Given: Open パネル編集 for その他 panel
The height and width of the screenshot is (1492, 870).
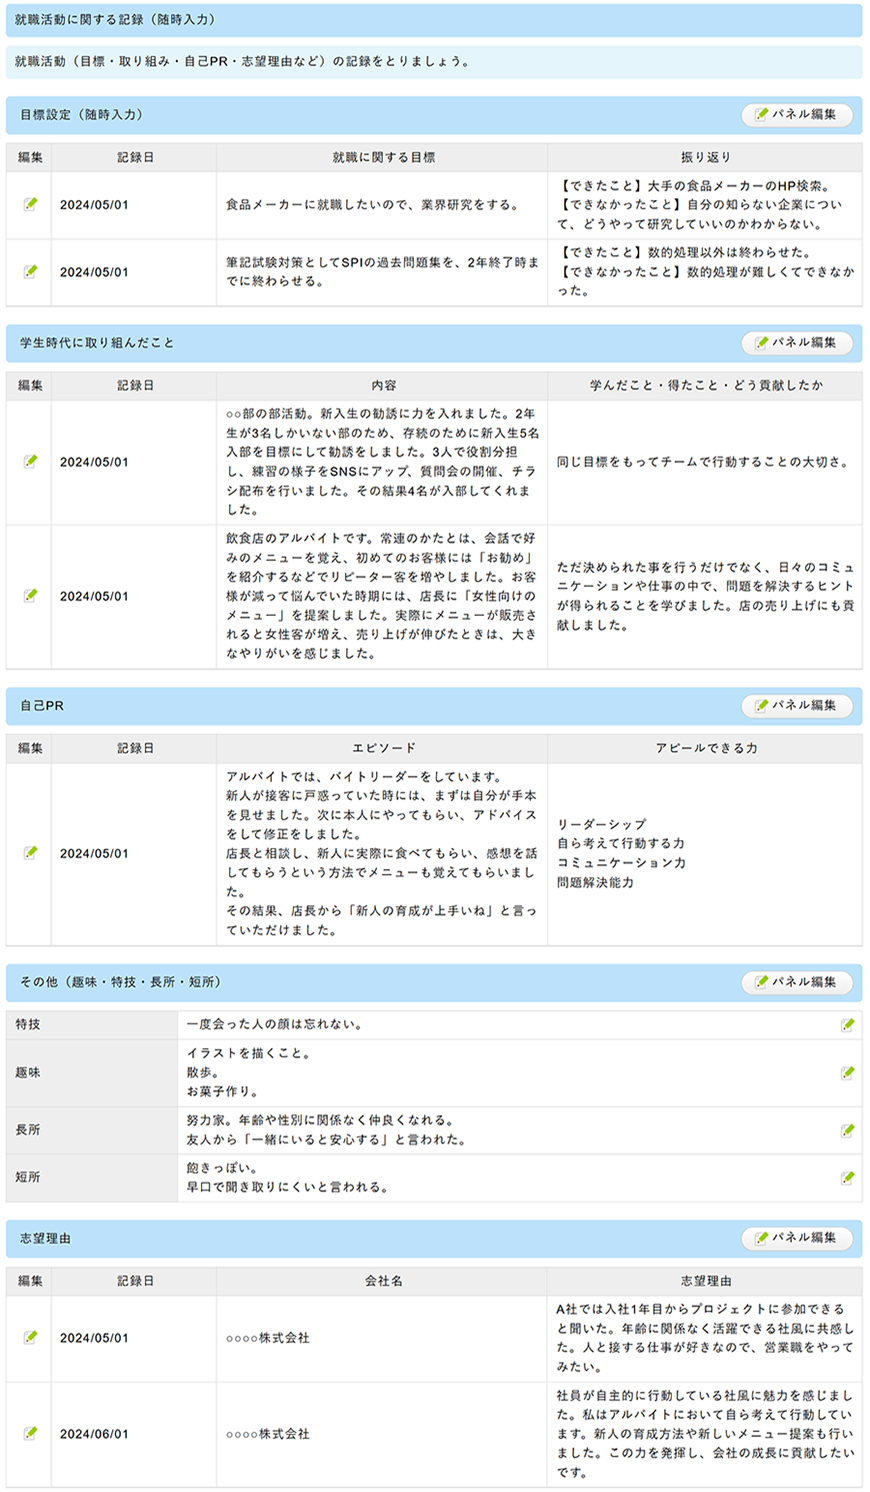Looking at the screenshot, I should pos(797,982).
